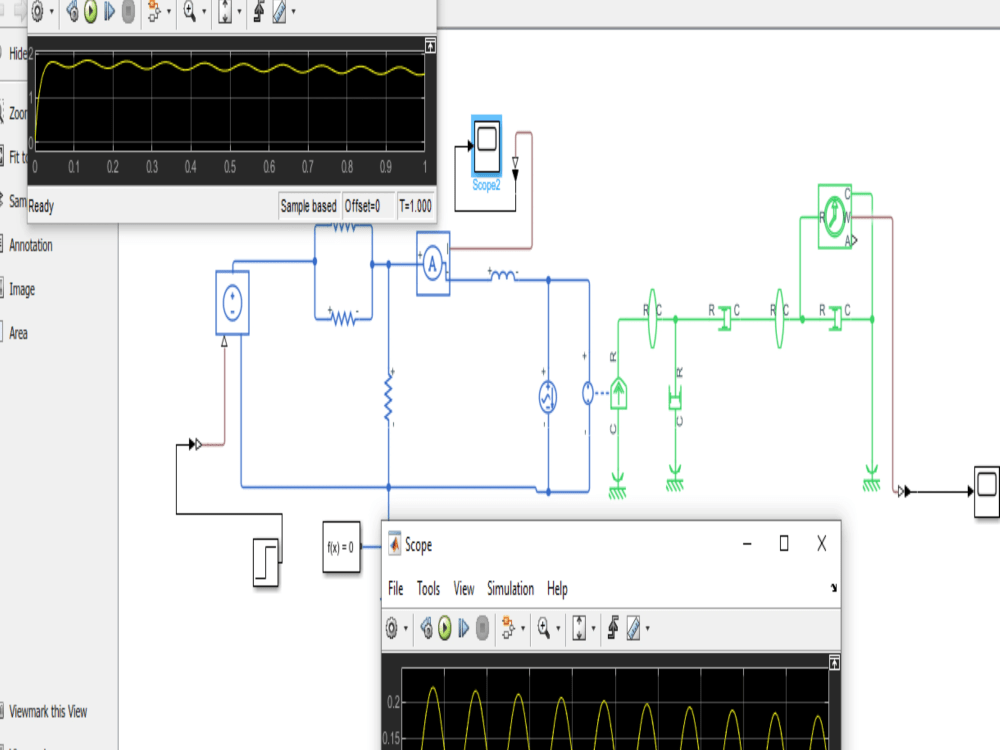The height and width of the screenshot is (750, 1000).
Task: Open Measurements icon in upper scope toolbar
Action: [279, 11]
